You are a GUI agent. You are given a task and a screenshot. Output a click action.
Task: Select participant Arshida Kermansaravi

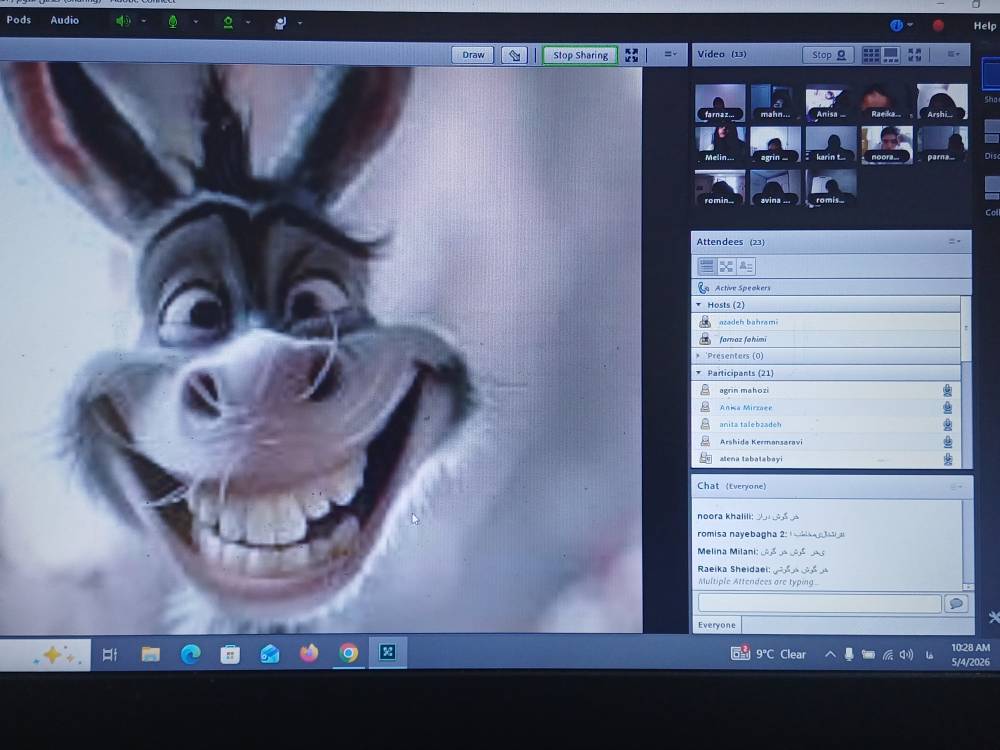tap(827, 441)
